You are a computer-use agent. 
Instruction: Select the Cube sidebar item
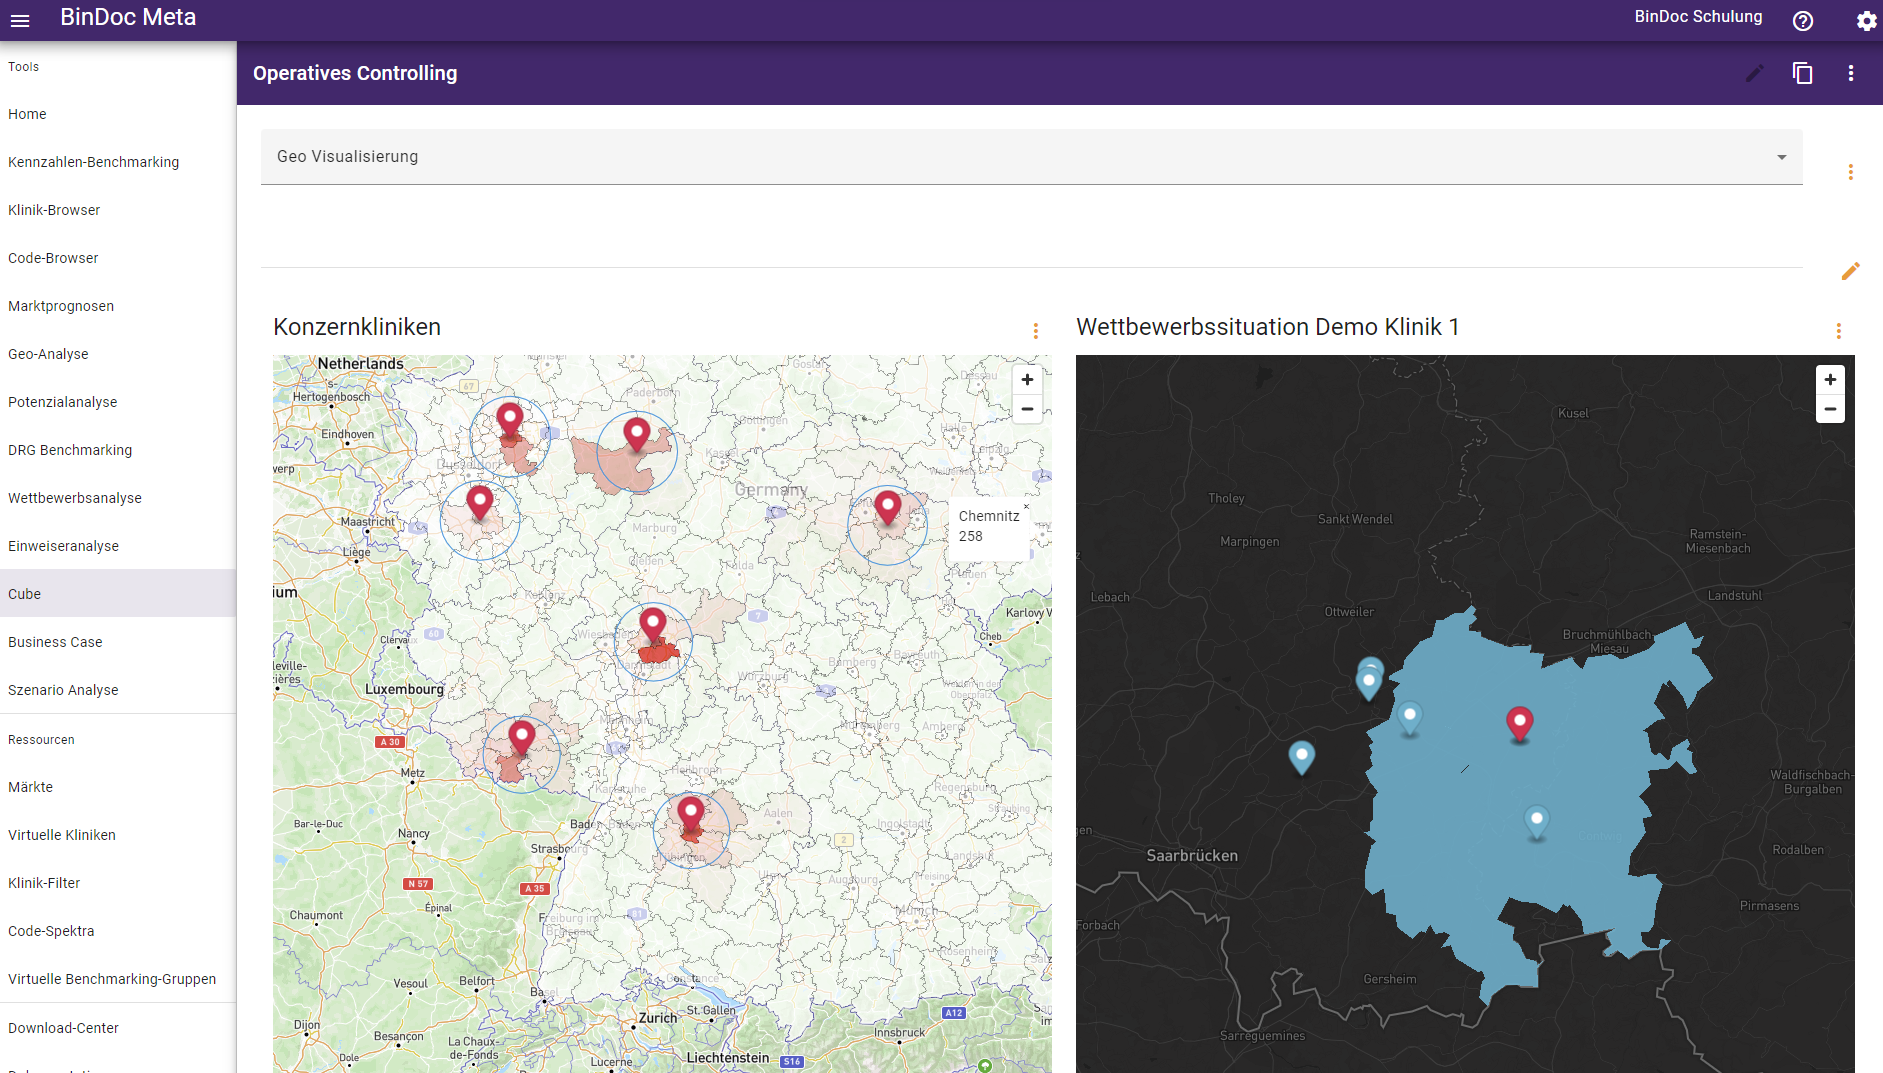click(25, 594)
